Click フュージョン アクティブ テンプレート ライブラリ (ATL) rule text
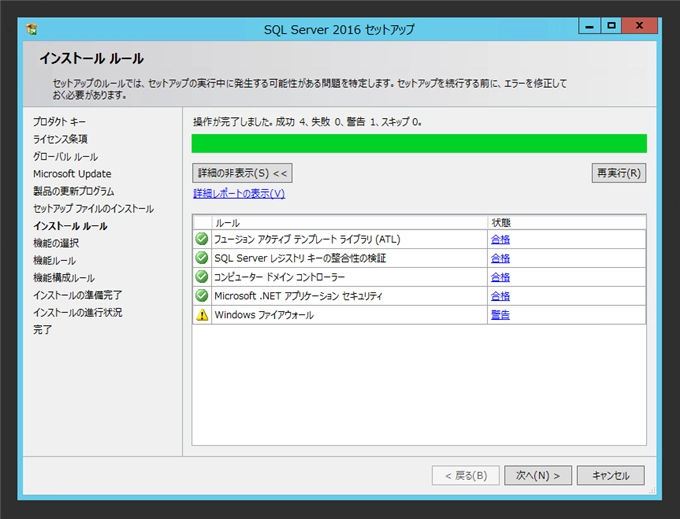Screen dimensions: 680x519 click(307, 239)
